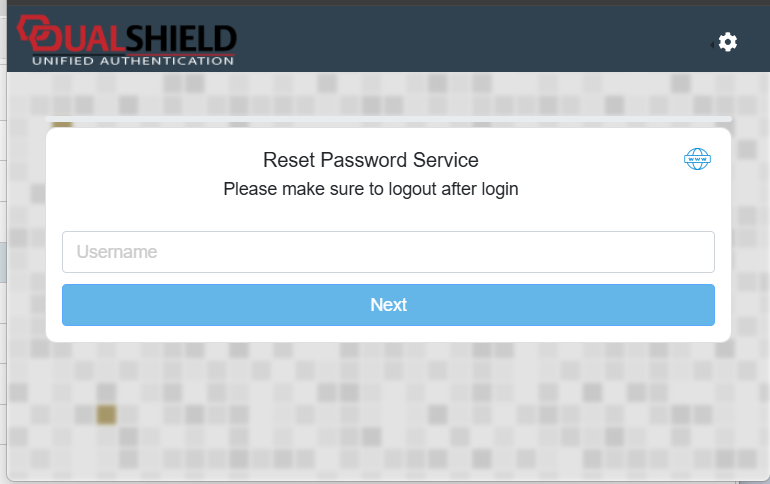Click the "Reset Password Service" heading

371,160
